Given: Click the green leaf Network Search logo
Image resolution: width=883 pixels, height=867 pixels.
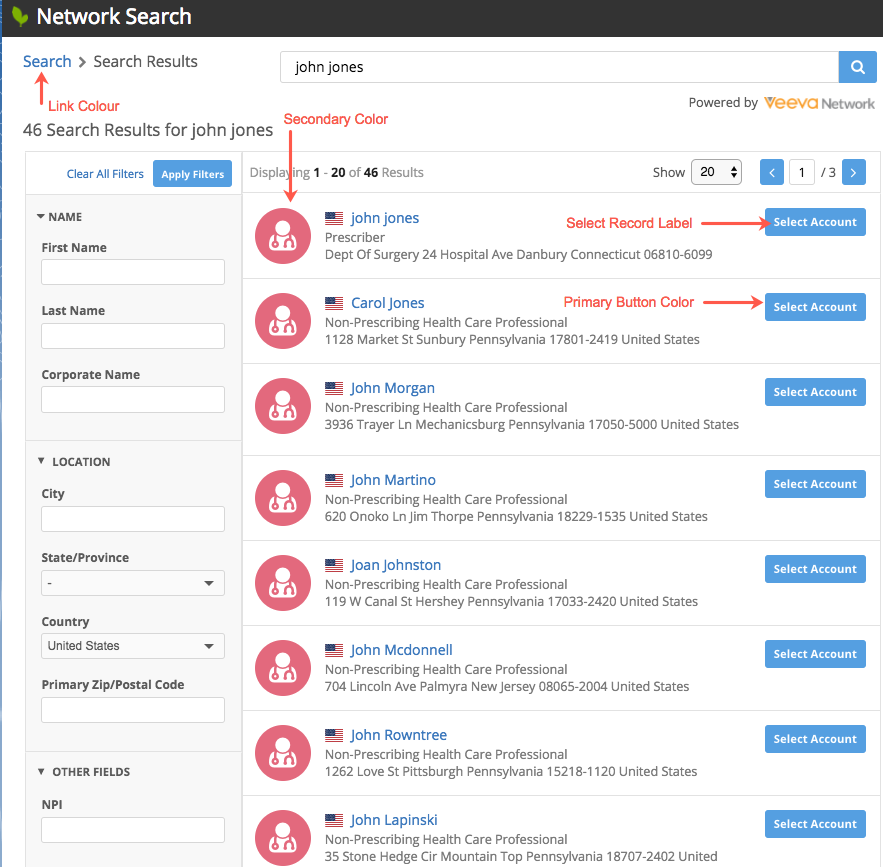Looking at the screenshot, I should [19, 17].
